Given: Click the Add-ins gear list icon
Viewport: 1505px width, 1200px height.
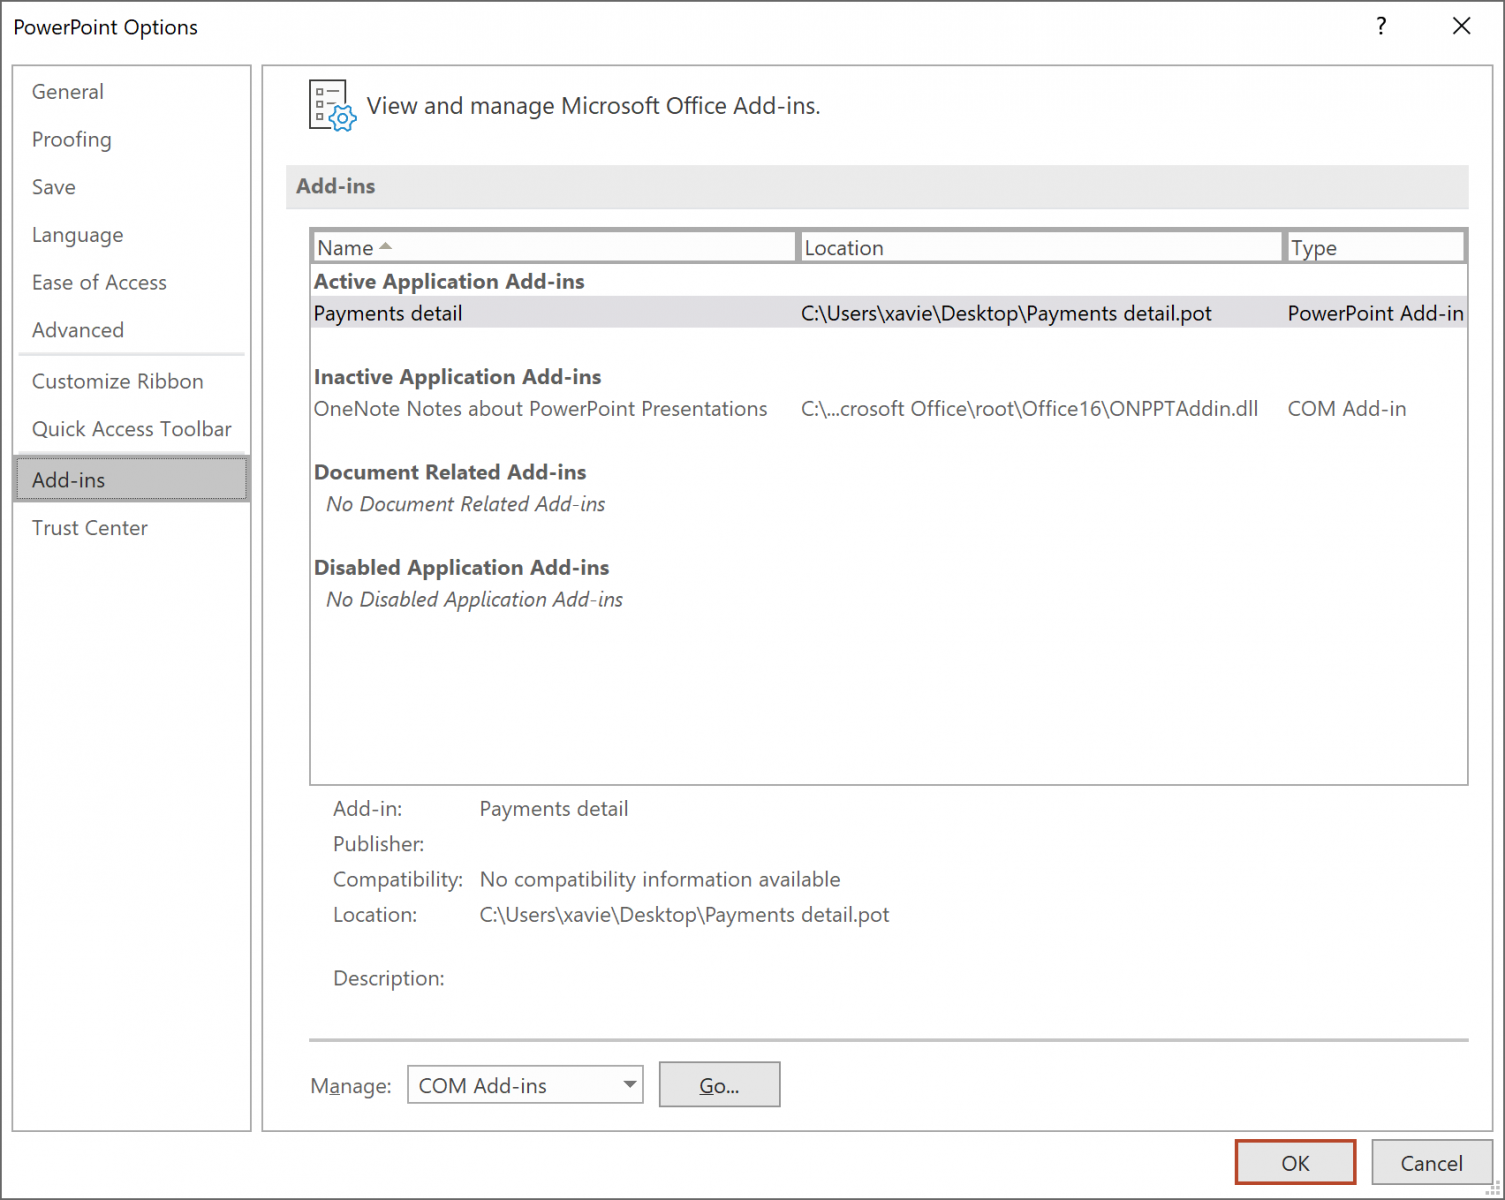Looking at the screenshot, I should [x=331, y=106].
